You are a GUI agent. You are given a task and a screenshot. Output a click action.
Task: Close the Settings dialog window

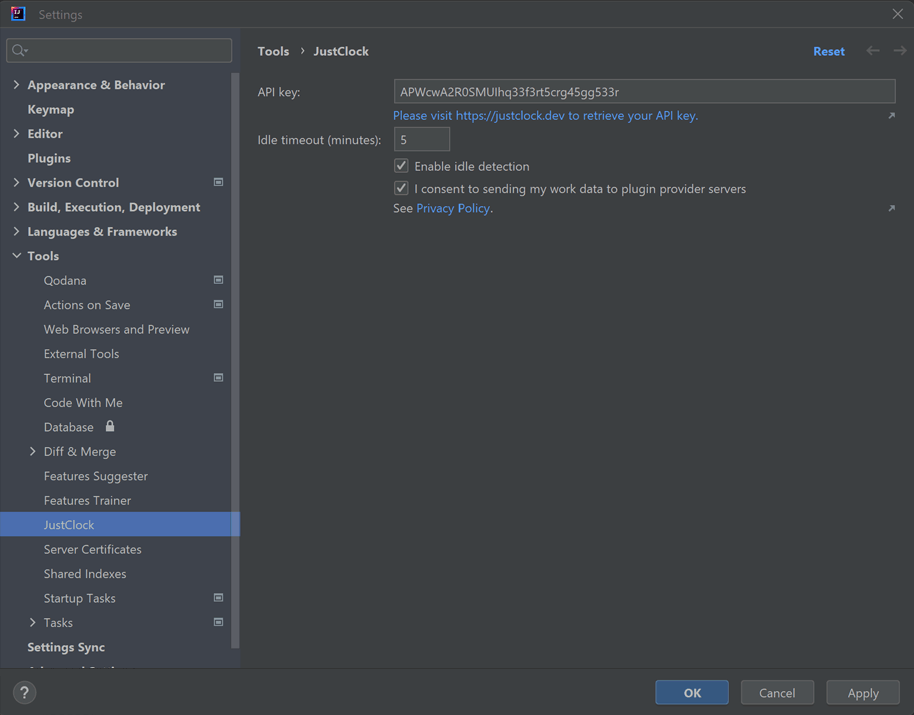[898, 14]
